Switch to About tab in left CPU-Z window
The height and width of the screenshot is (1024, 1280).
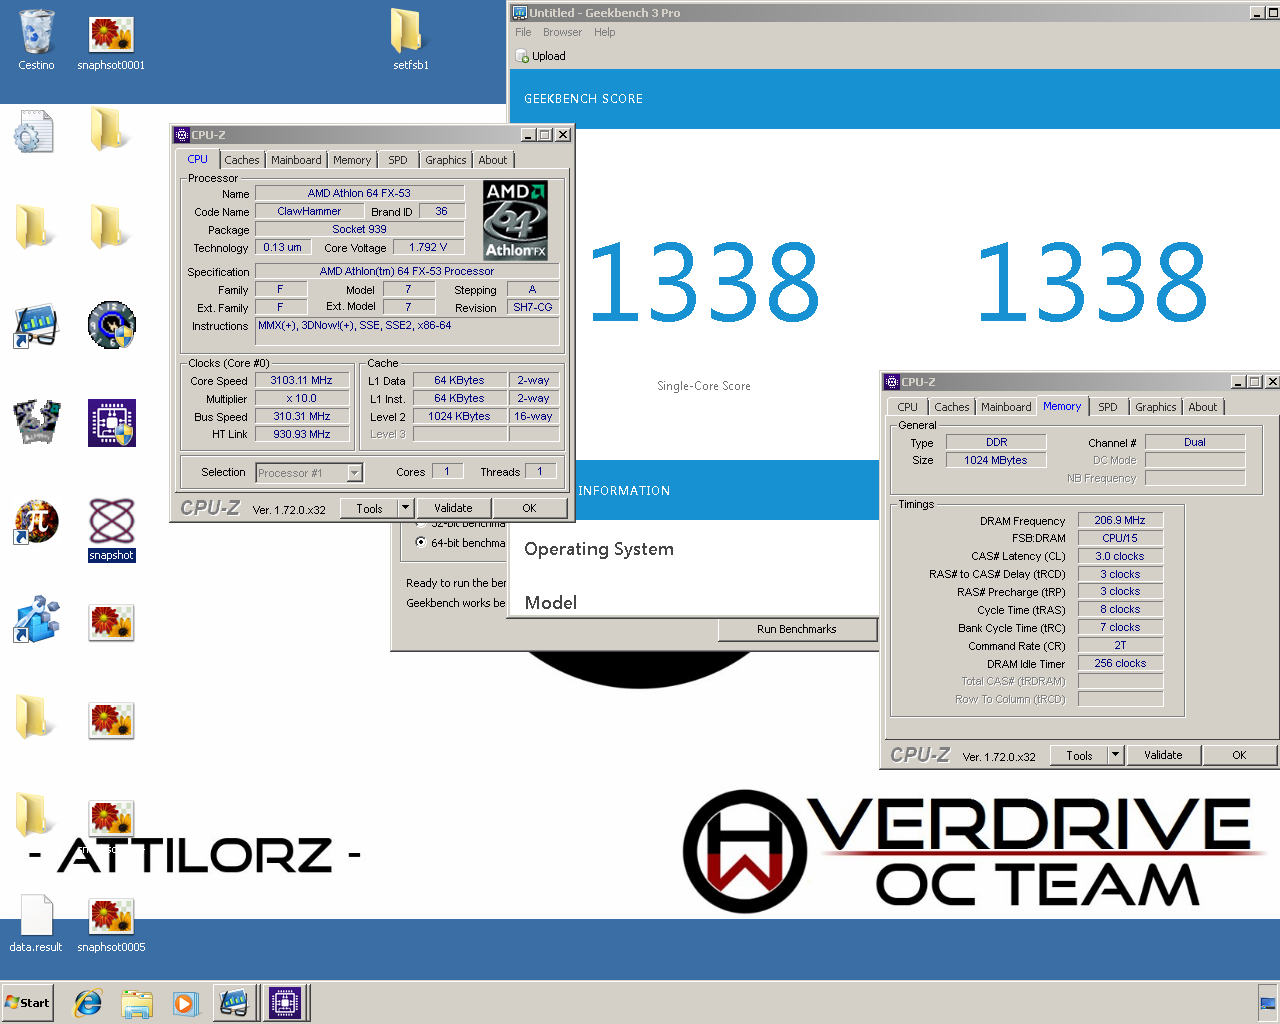pyautogui.click(x=492, y=160)
